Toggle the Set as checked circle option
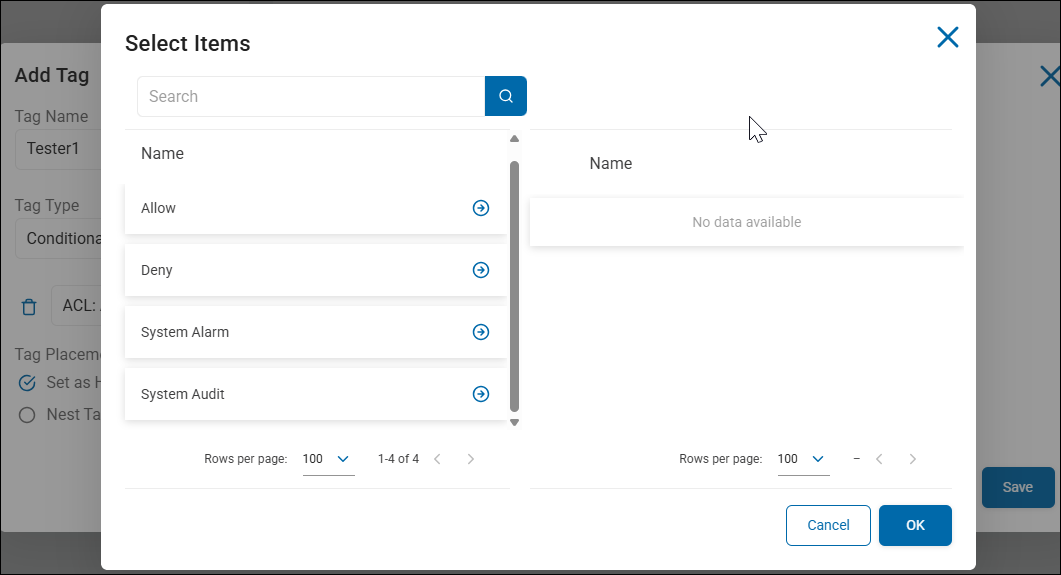Viewport: 1061px width, 575px height. tap(28, 383)
